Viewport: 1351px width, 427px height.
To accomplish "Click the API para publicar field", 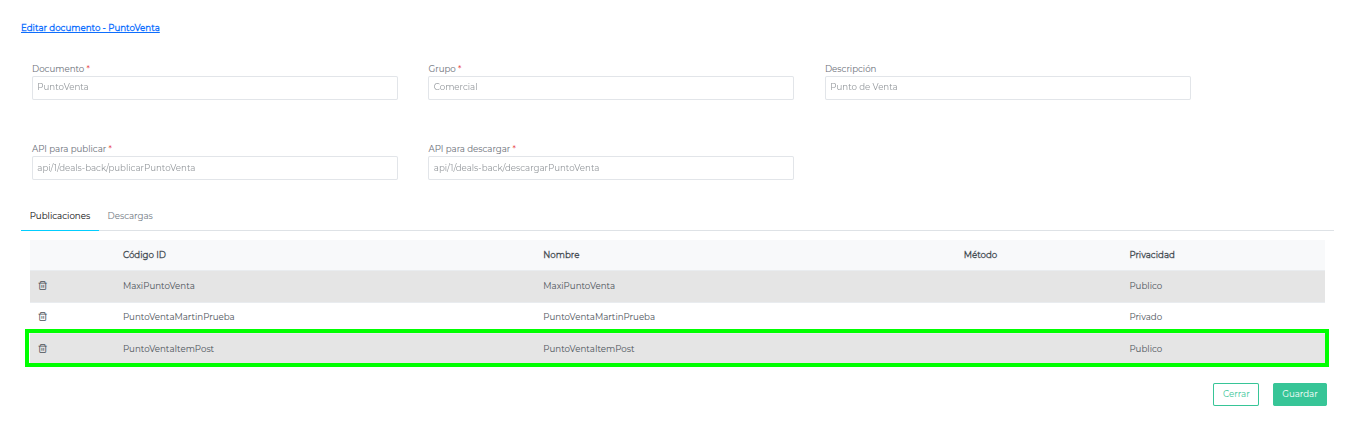I will point(214,168).
